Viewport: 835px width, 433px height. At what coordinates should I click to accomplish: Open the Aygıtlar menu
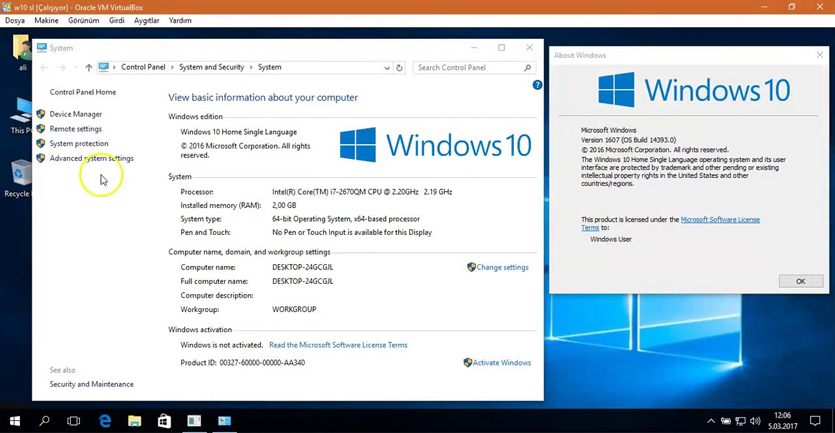pos(146,20)
